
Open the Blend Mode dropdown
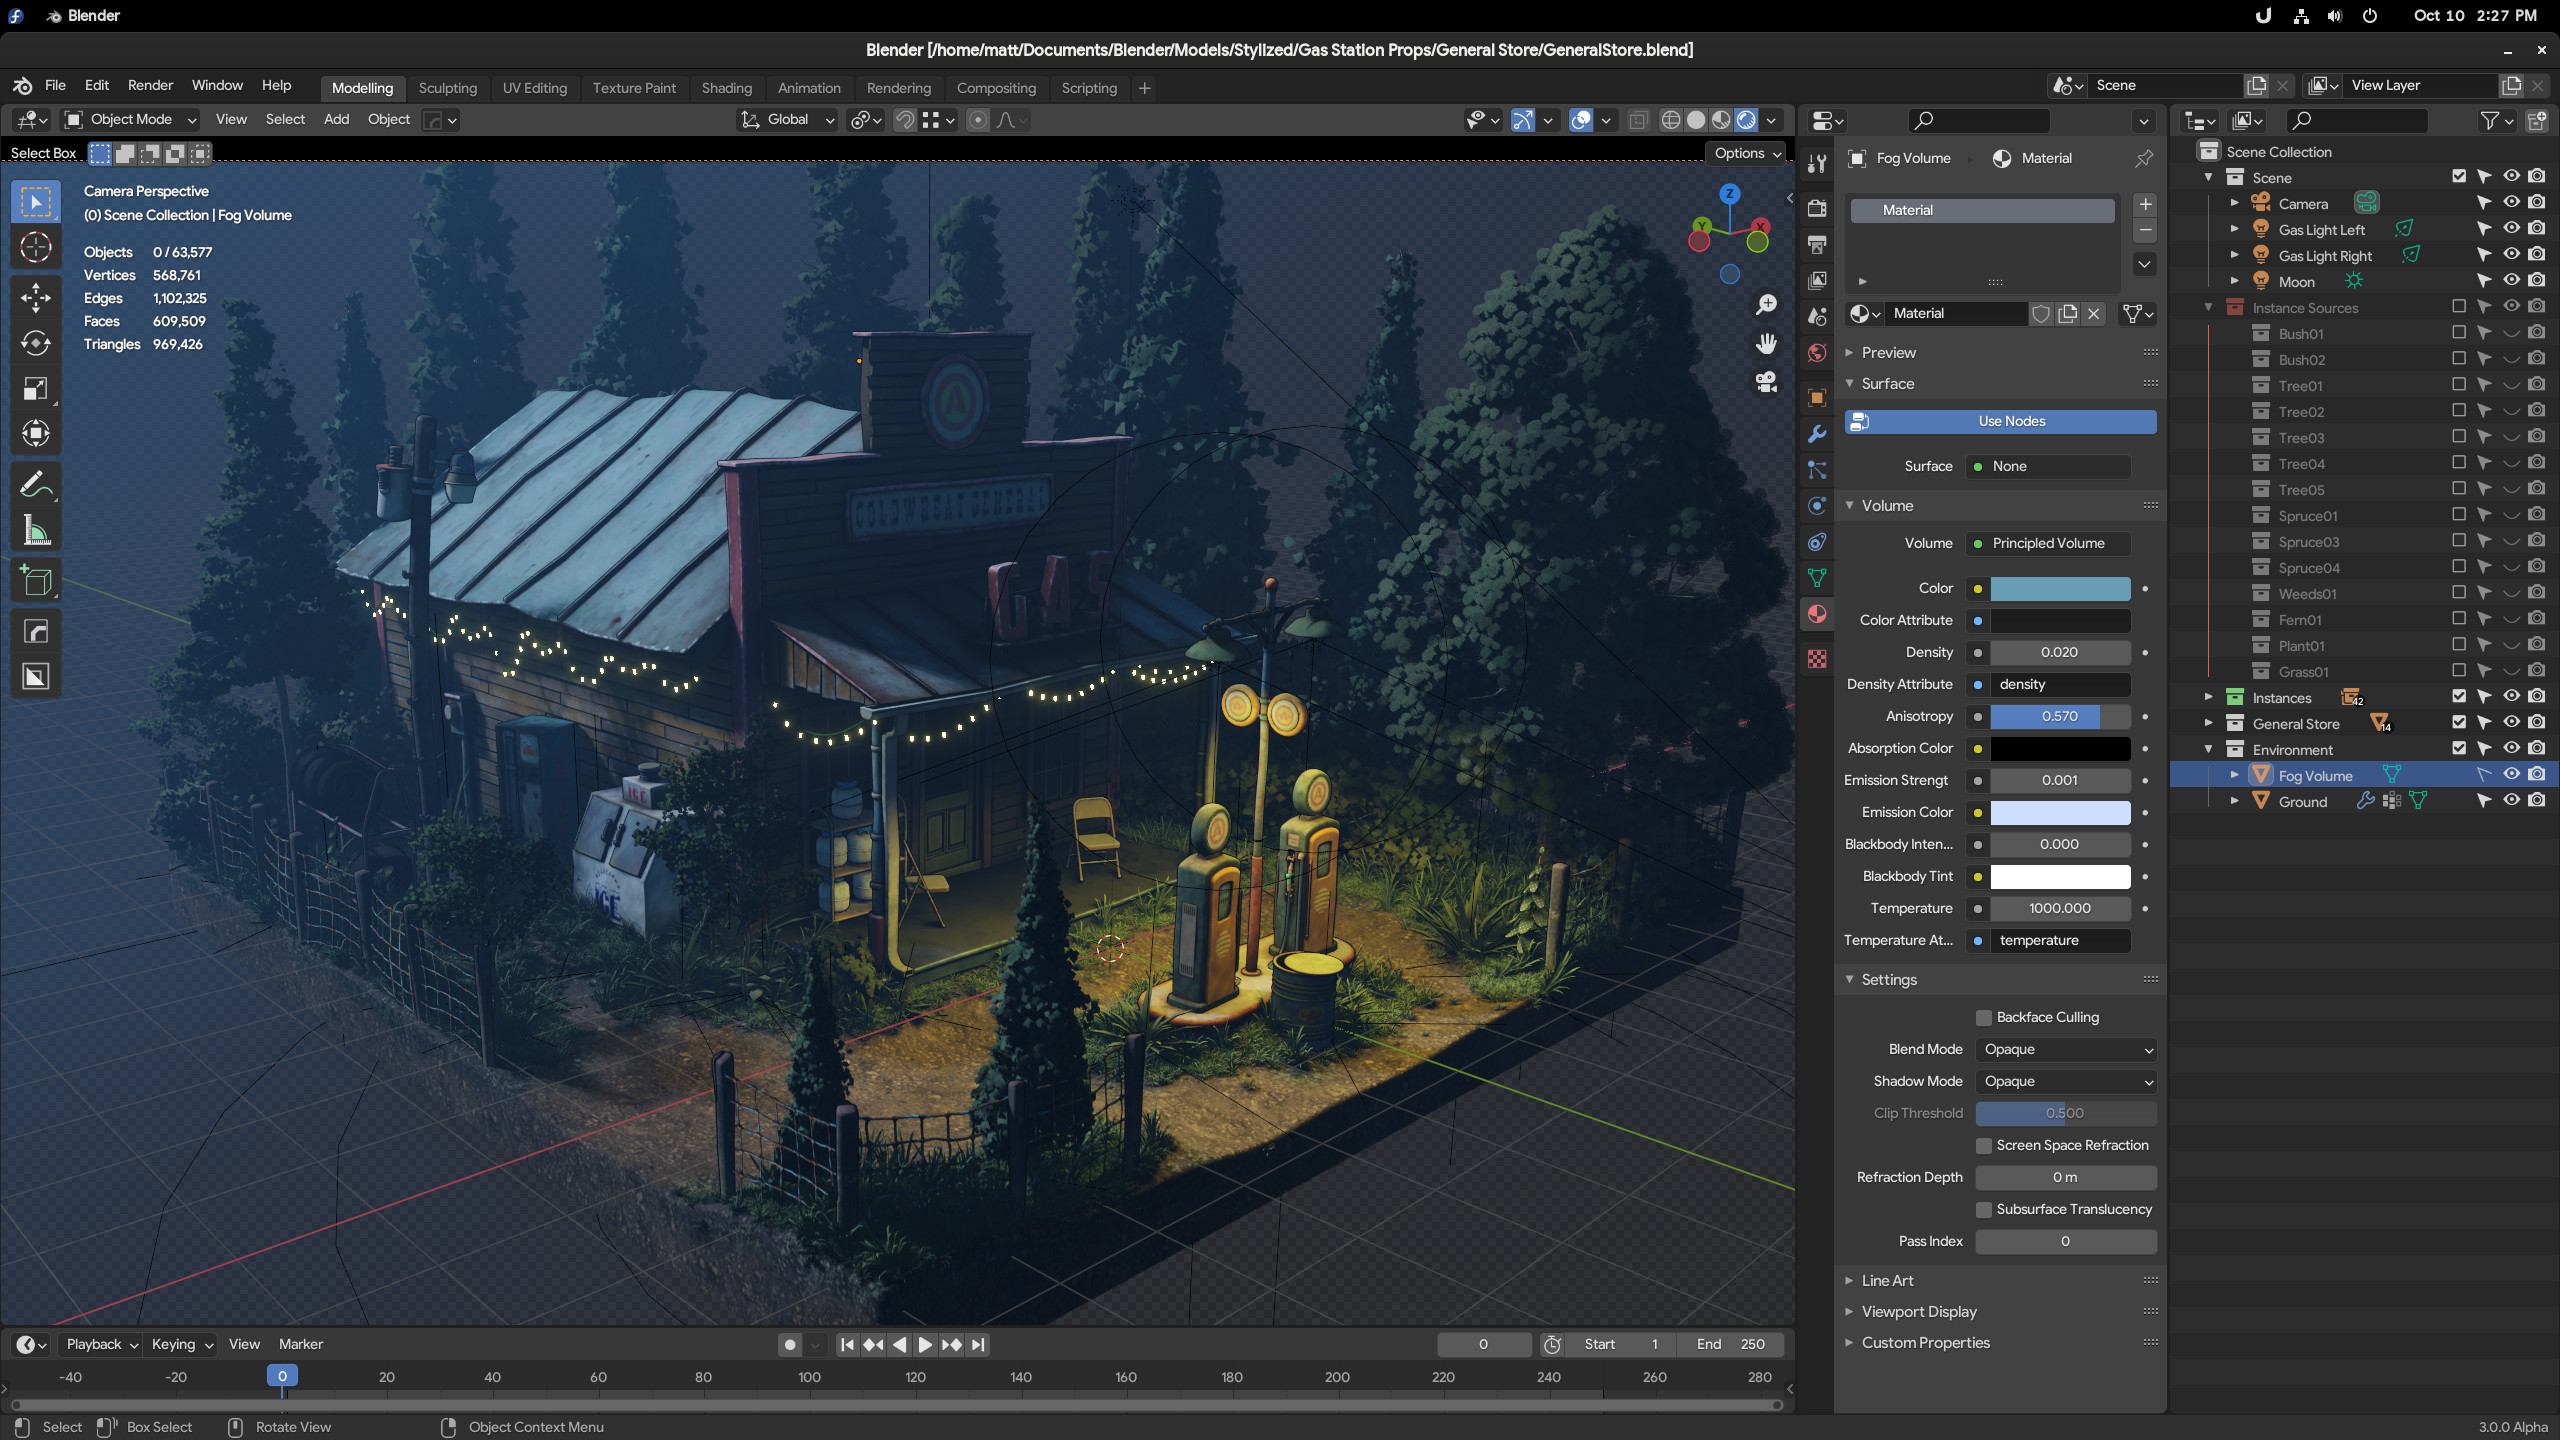pos(2066,1050)
